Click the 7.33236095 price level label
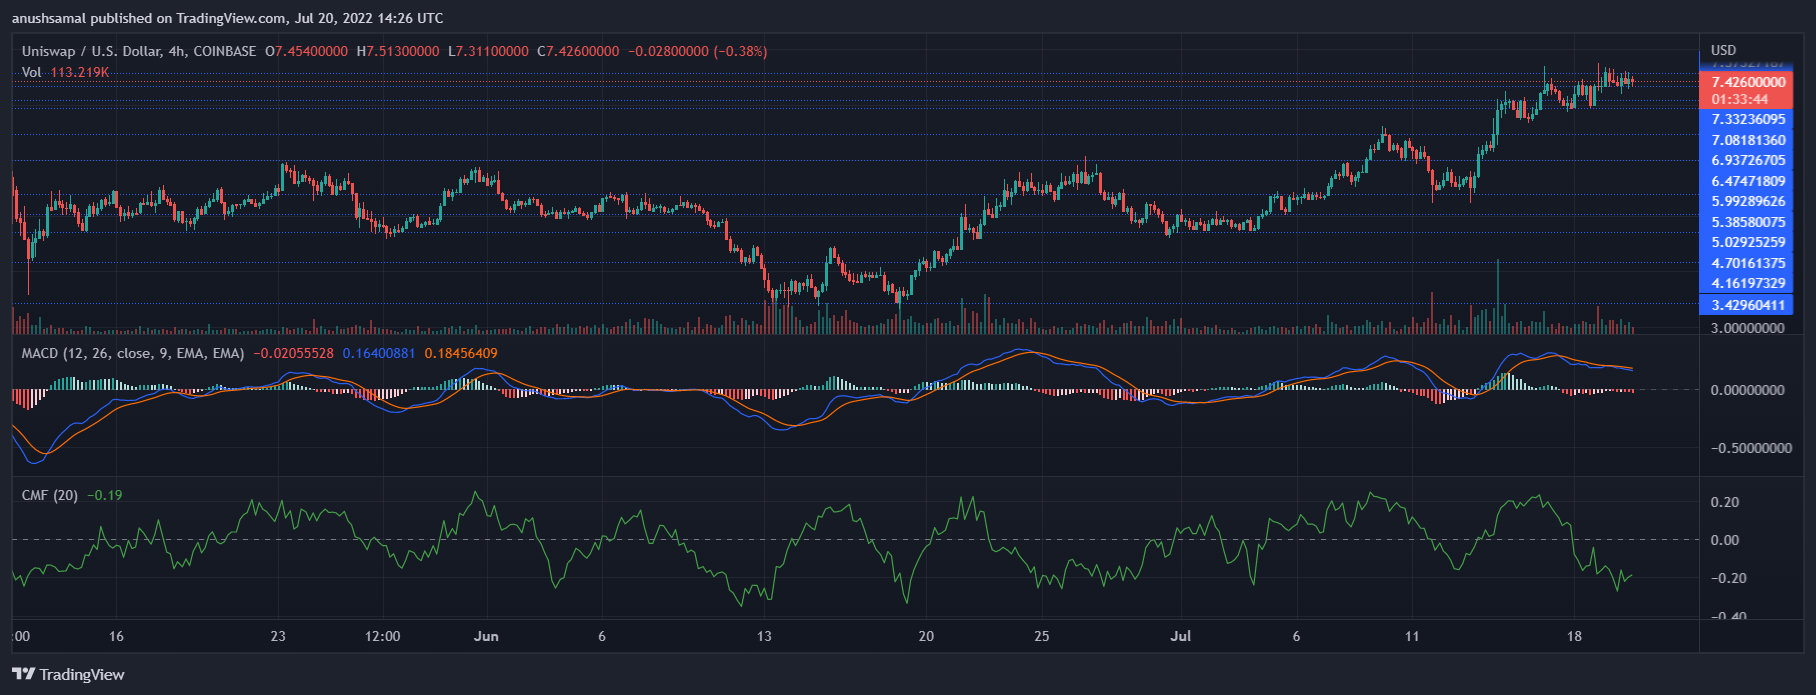 (x=1747, y=119)
